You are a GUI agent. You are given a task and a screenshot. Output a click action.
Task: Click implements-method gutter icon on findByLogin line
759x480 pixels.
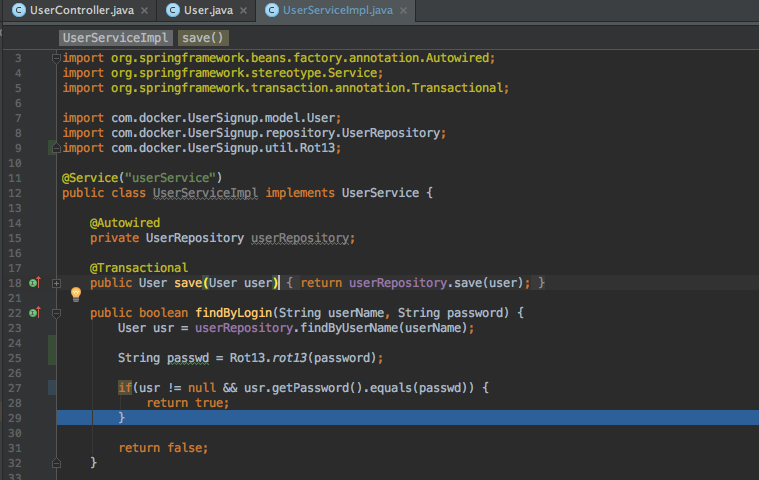[35, 313]
